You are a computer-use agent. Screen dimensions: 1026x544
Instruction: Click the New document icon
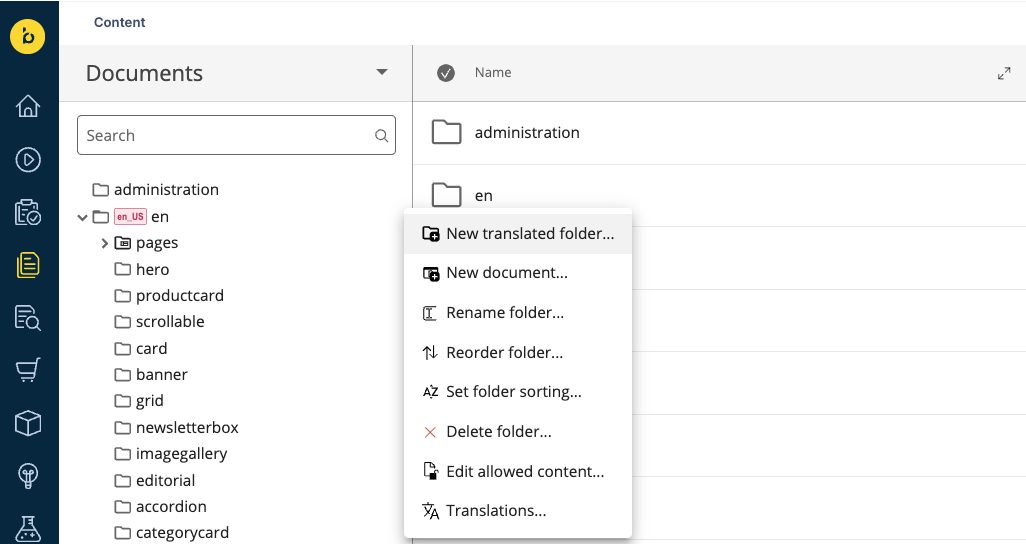[431, 273]
